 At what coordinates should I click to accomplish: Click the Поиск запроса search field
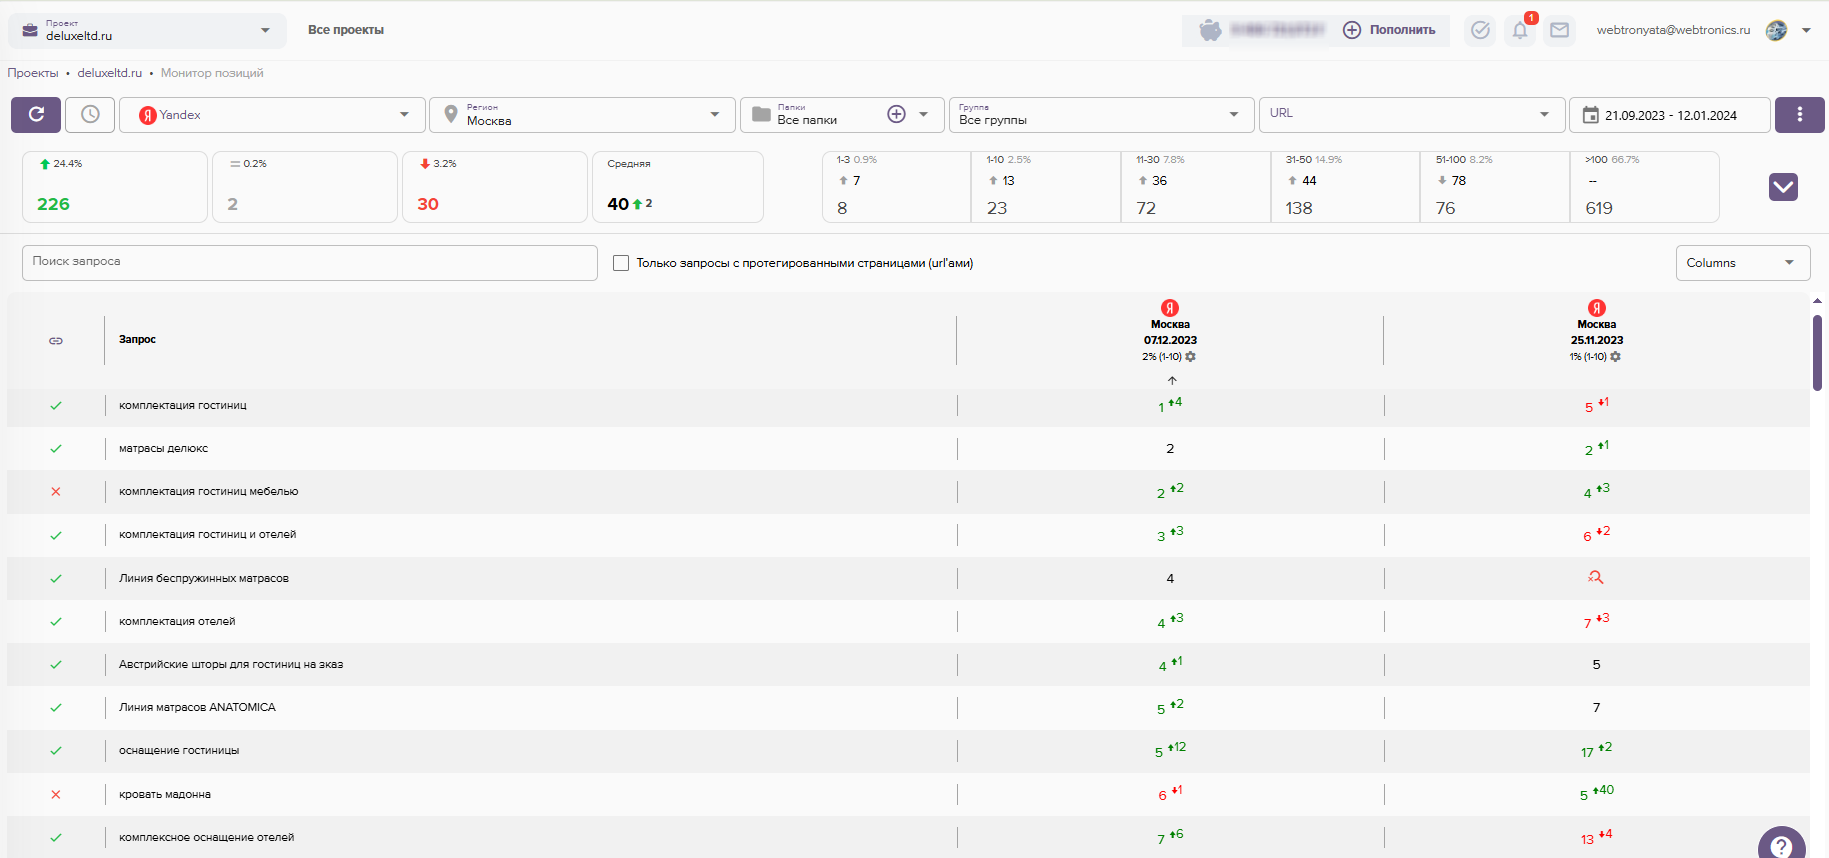click(x=309, y=262)
